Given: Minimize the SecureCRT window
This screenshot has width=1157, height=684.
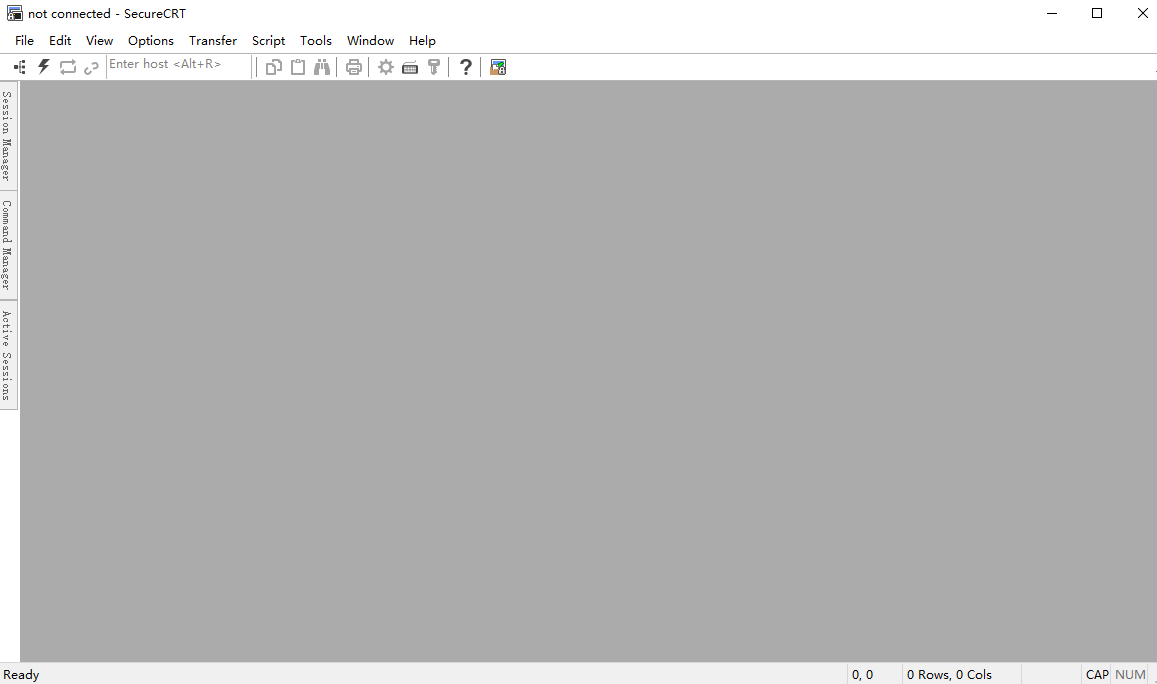Looking at the screenshot, I should tap(1052, 13).
